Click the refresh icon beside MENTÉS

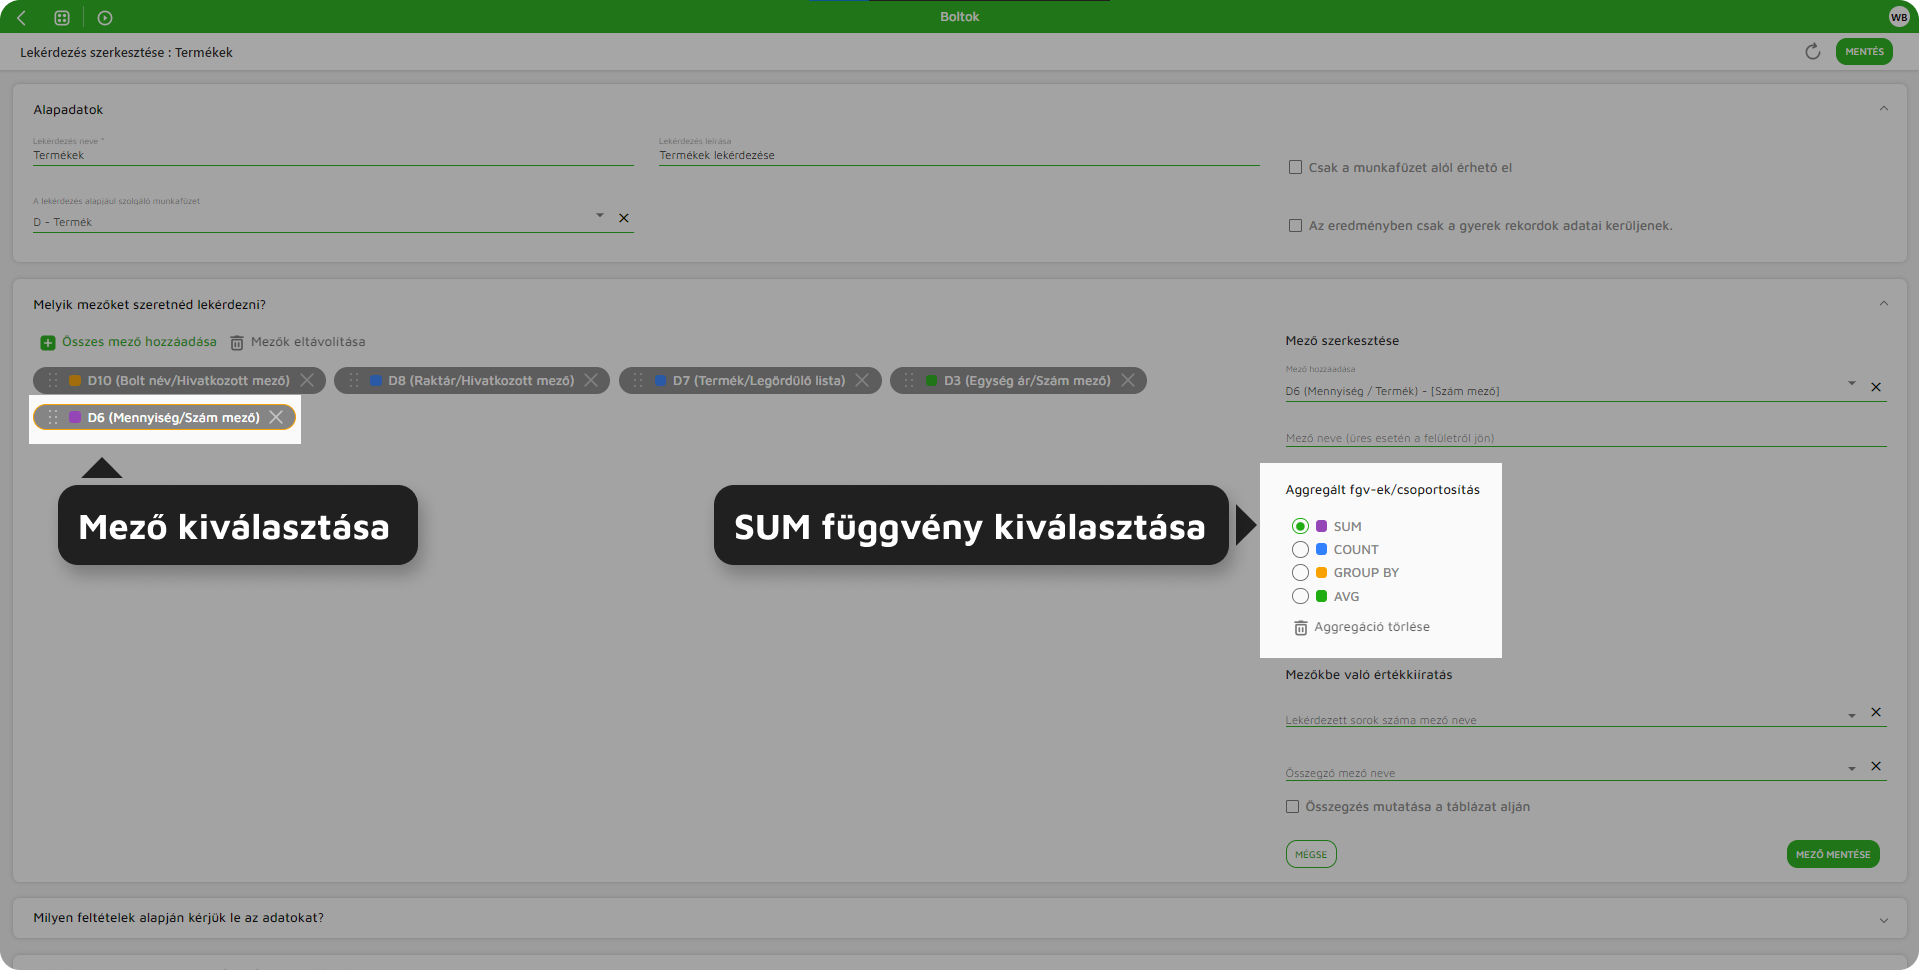(1812, 52)
